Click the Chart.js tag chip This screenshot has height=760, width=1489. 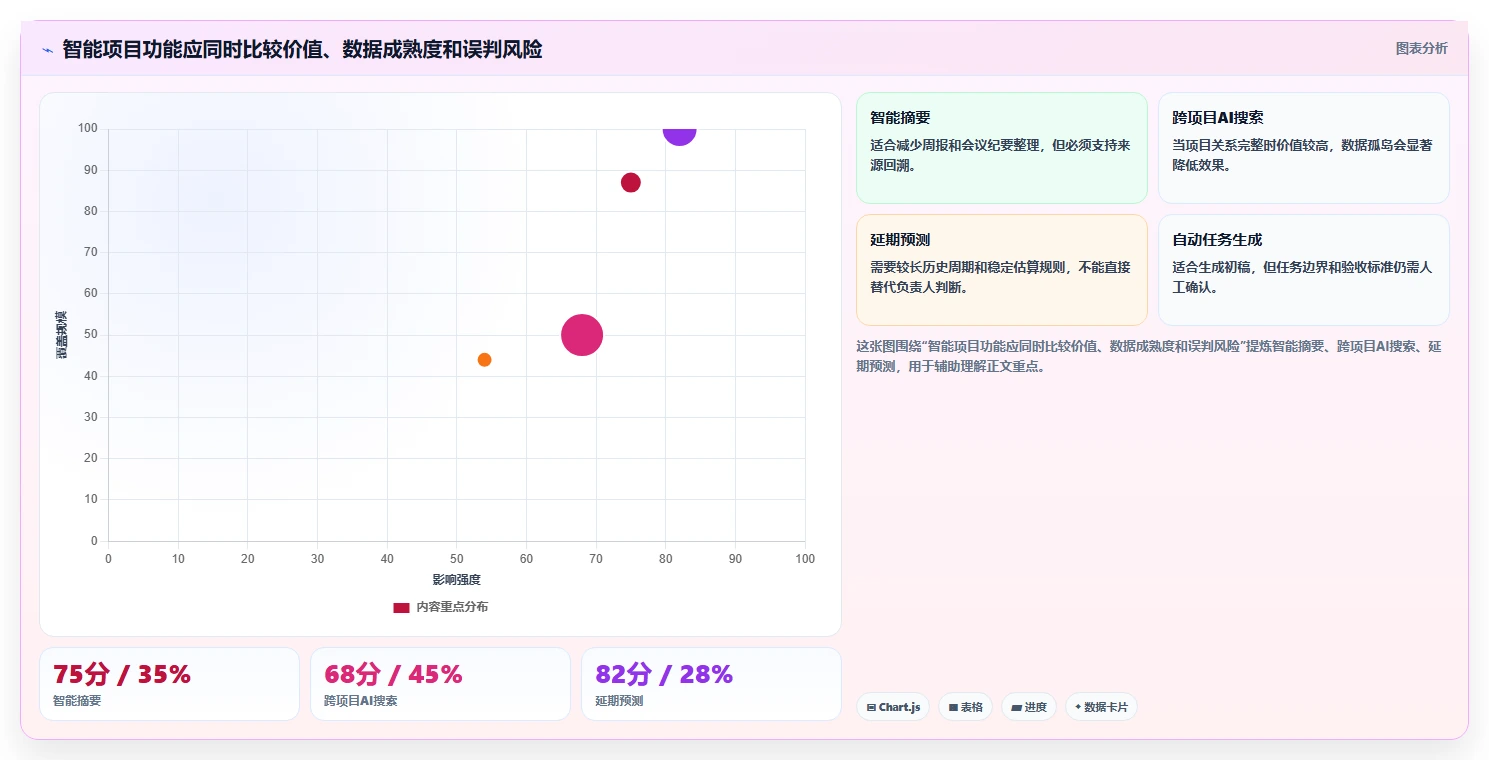(893, 707)
